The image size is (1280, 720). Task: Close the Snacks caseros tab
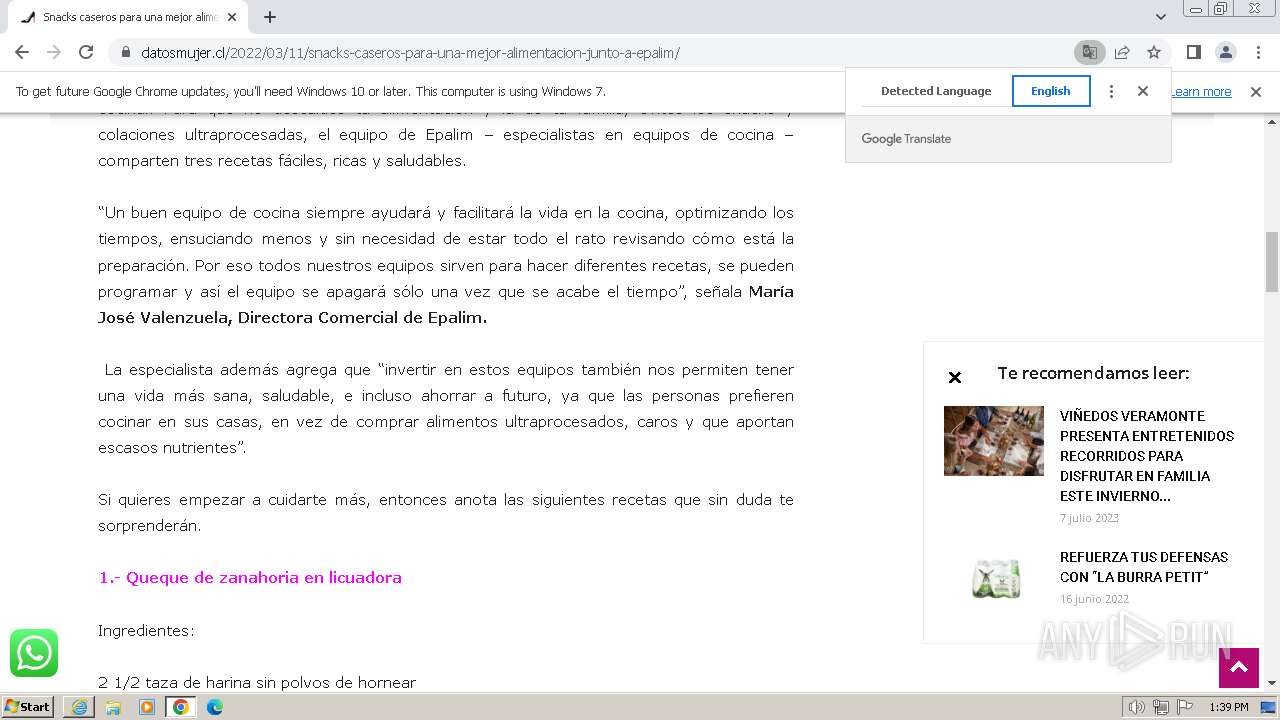(x=232, y=17)
